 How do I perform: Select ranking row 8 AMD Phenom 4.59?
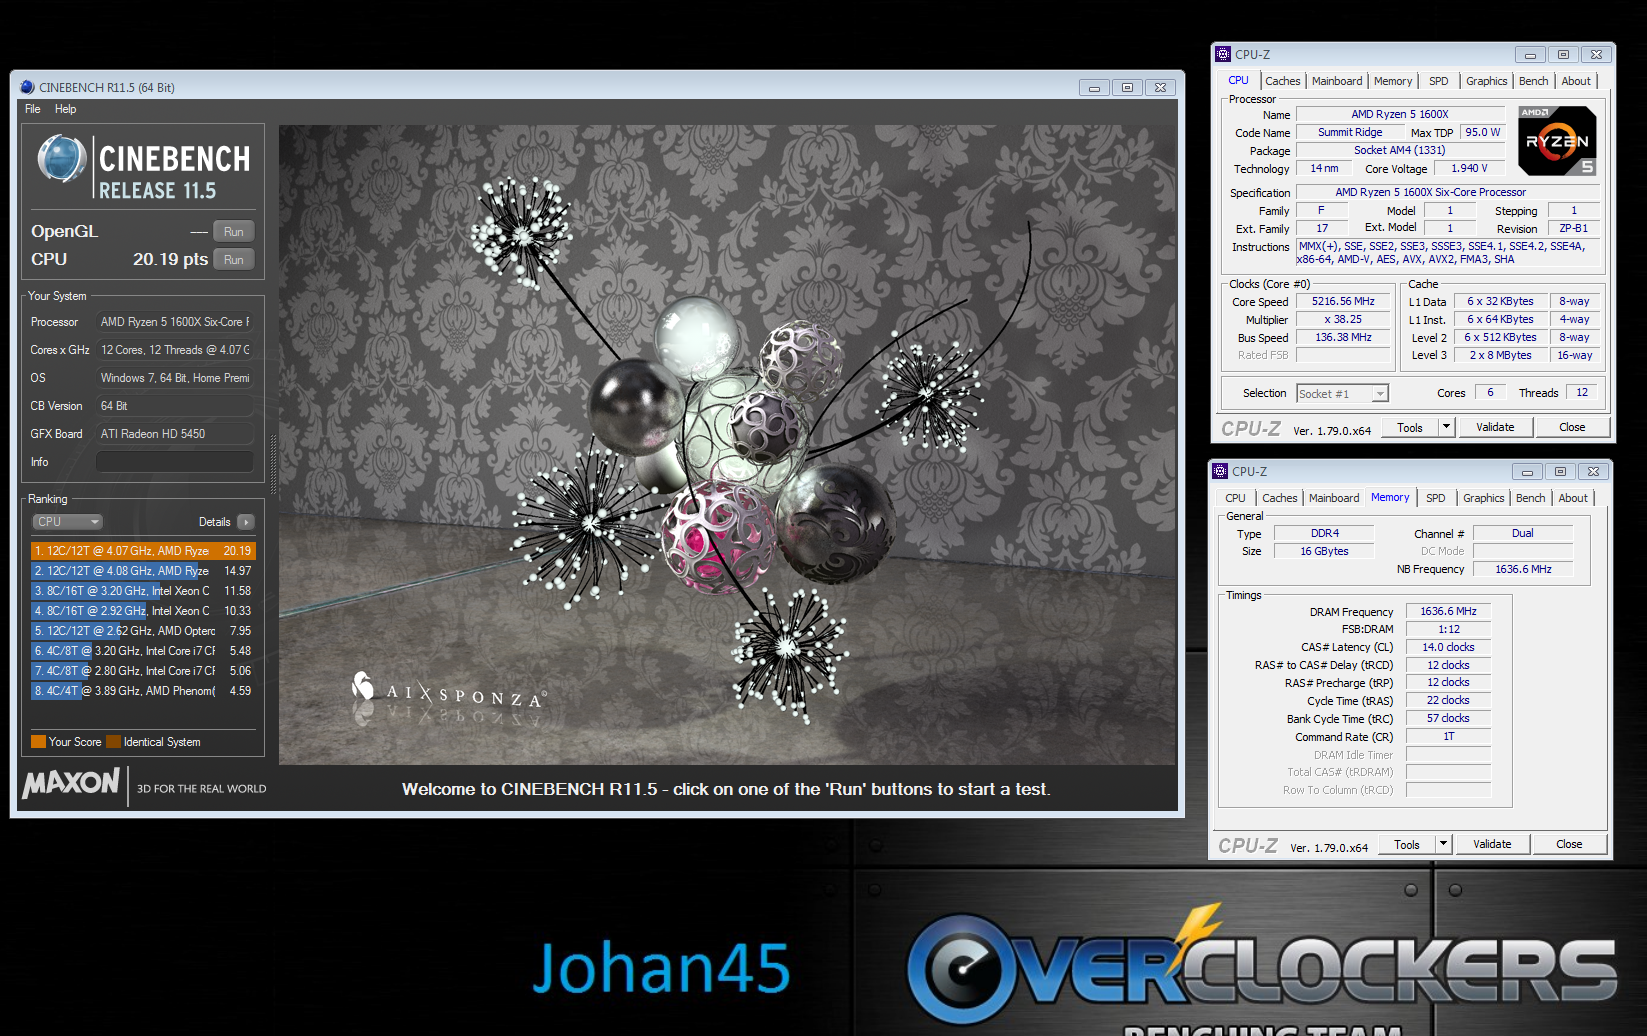point(143,691)
